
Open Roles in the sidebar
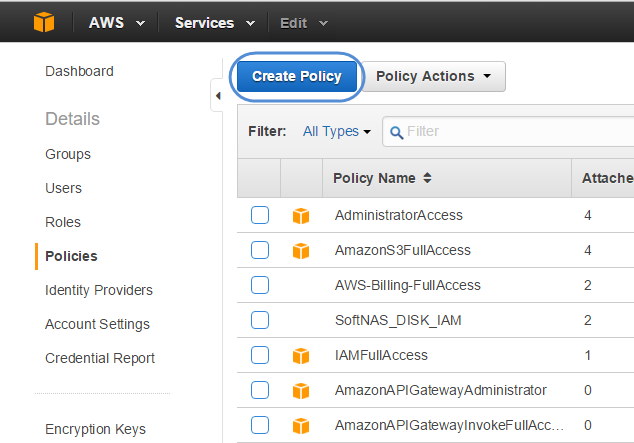(63, 222)
